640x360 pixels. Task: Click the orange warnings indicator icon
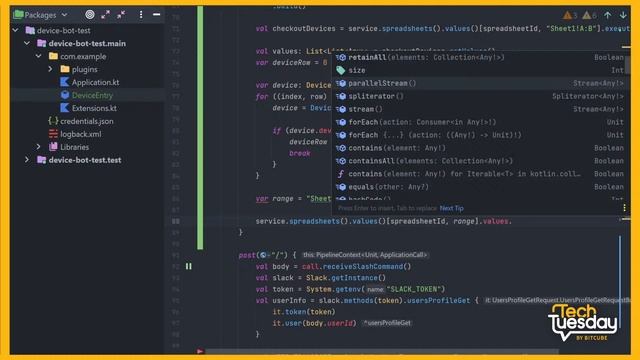coord(567,16)
